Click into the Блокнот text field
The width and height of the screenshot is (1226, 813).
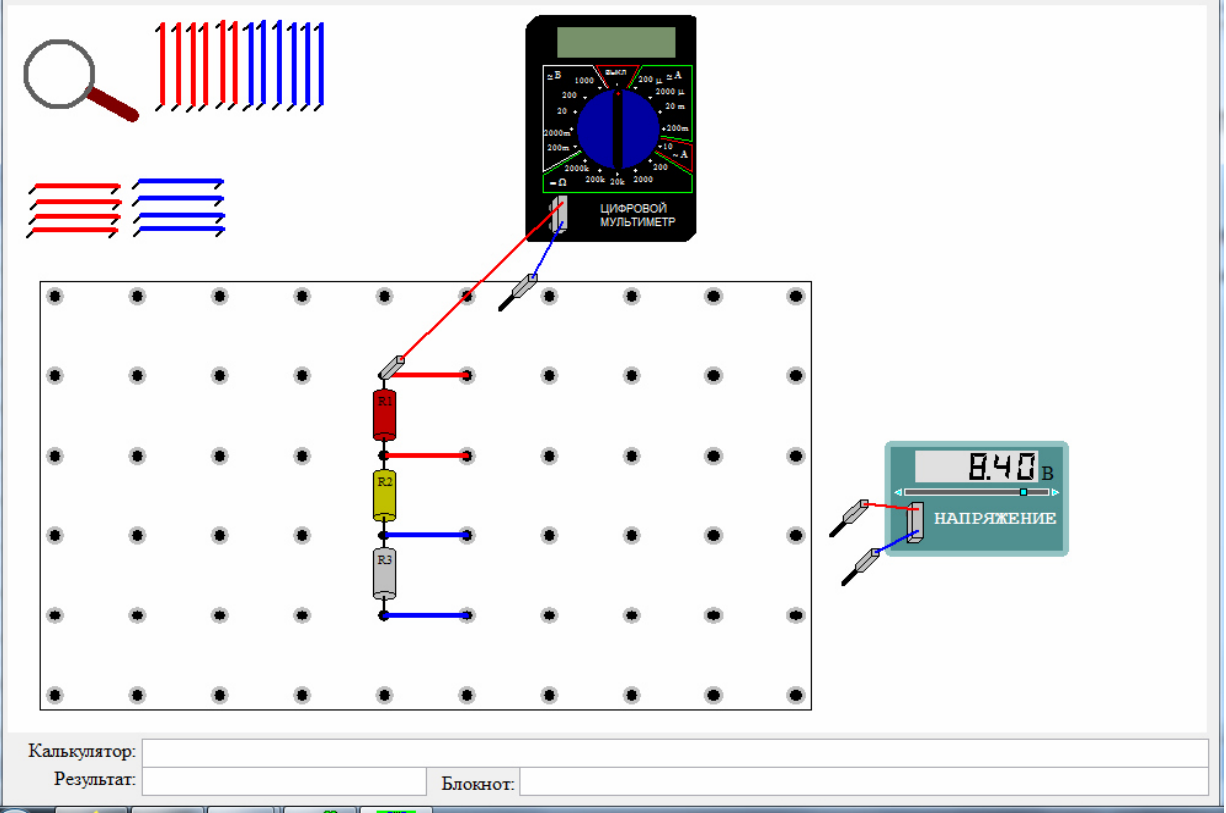pyautogui.click(x=864, y=782)
